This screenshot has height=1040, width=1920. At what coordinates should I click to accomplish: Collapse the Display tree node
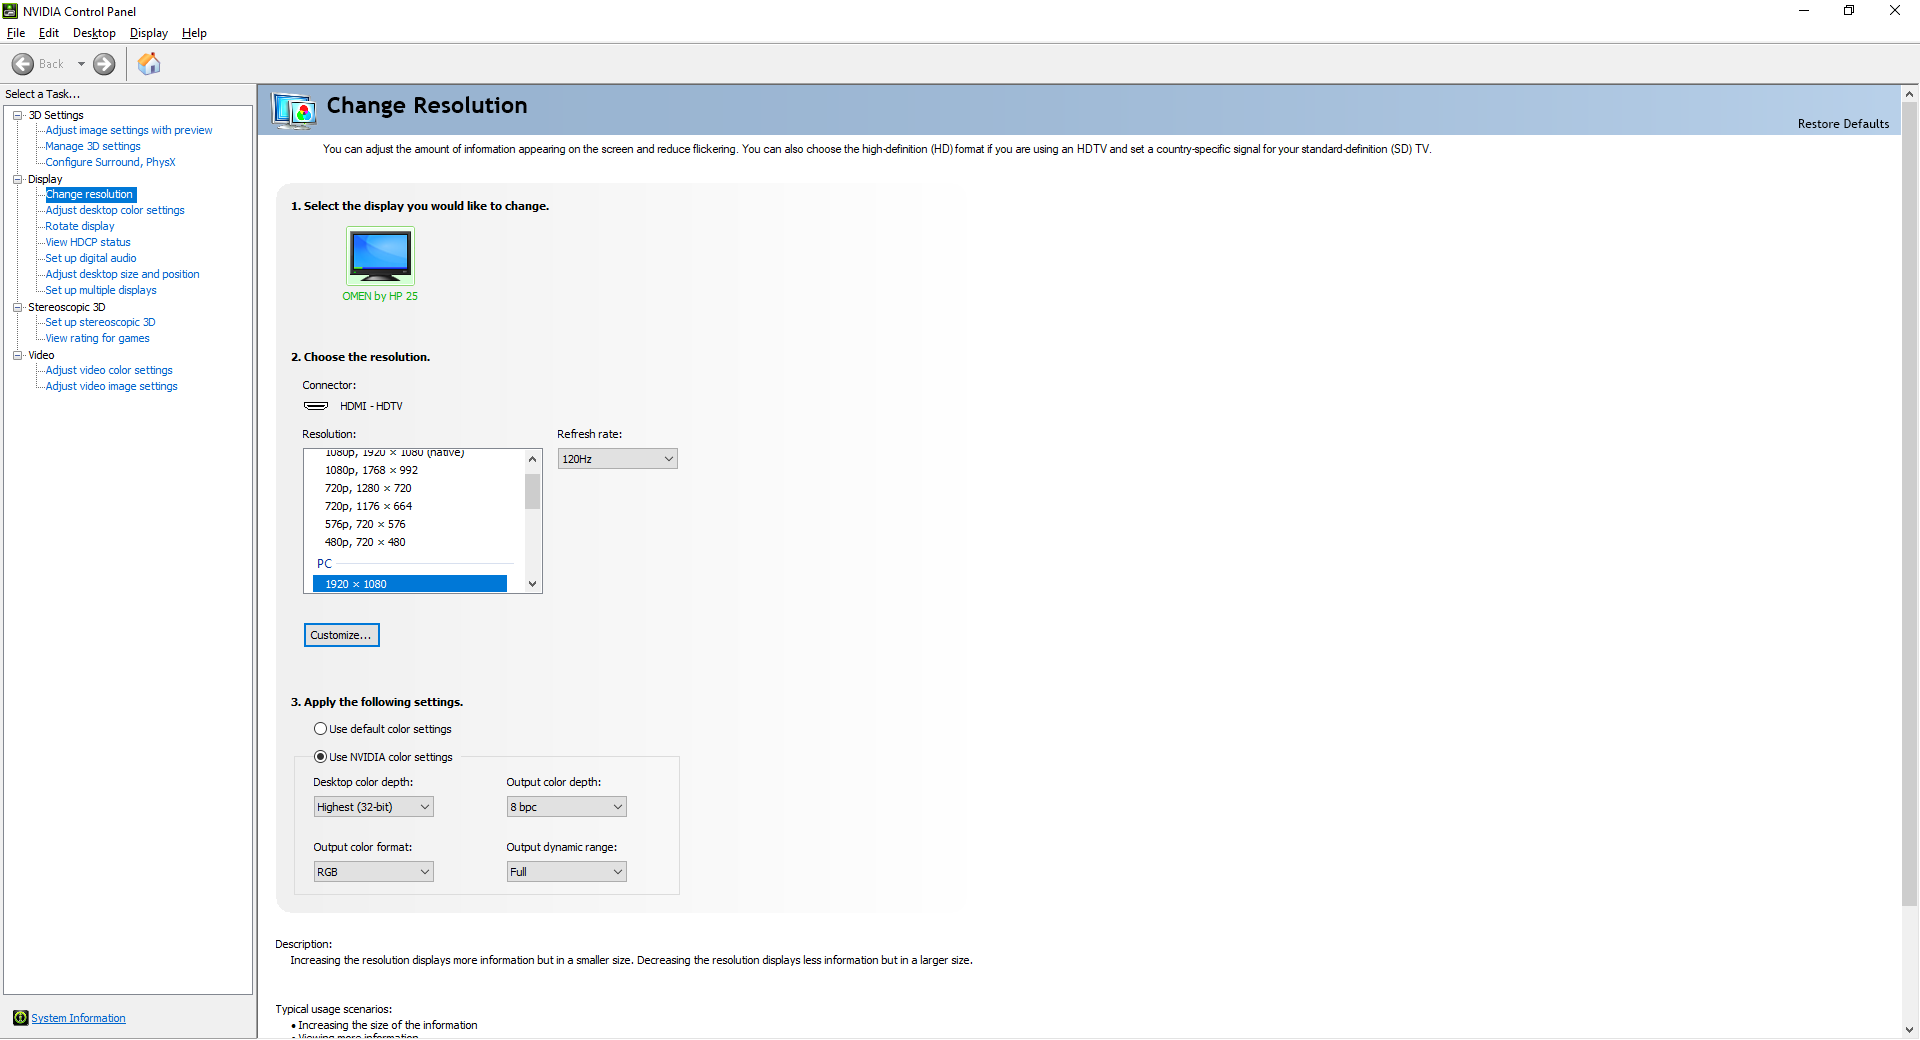click(x=18, y=179)
